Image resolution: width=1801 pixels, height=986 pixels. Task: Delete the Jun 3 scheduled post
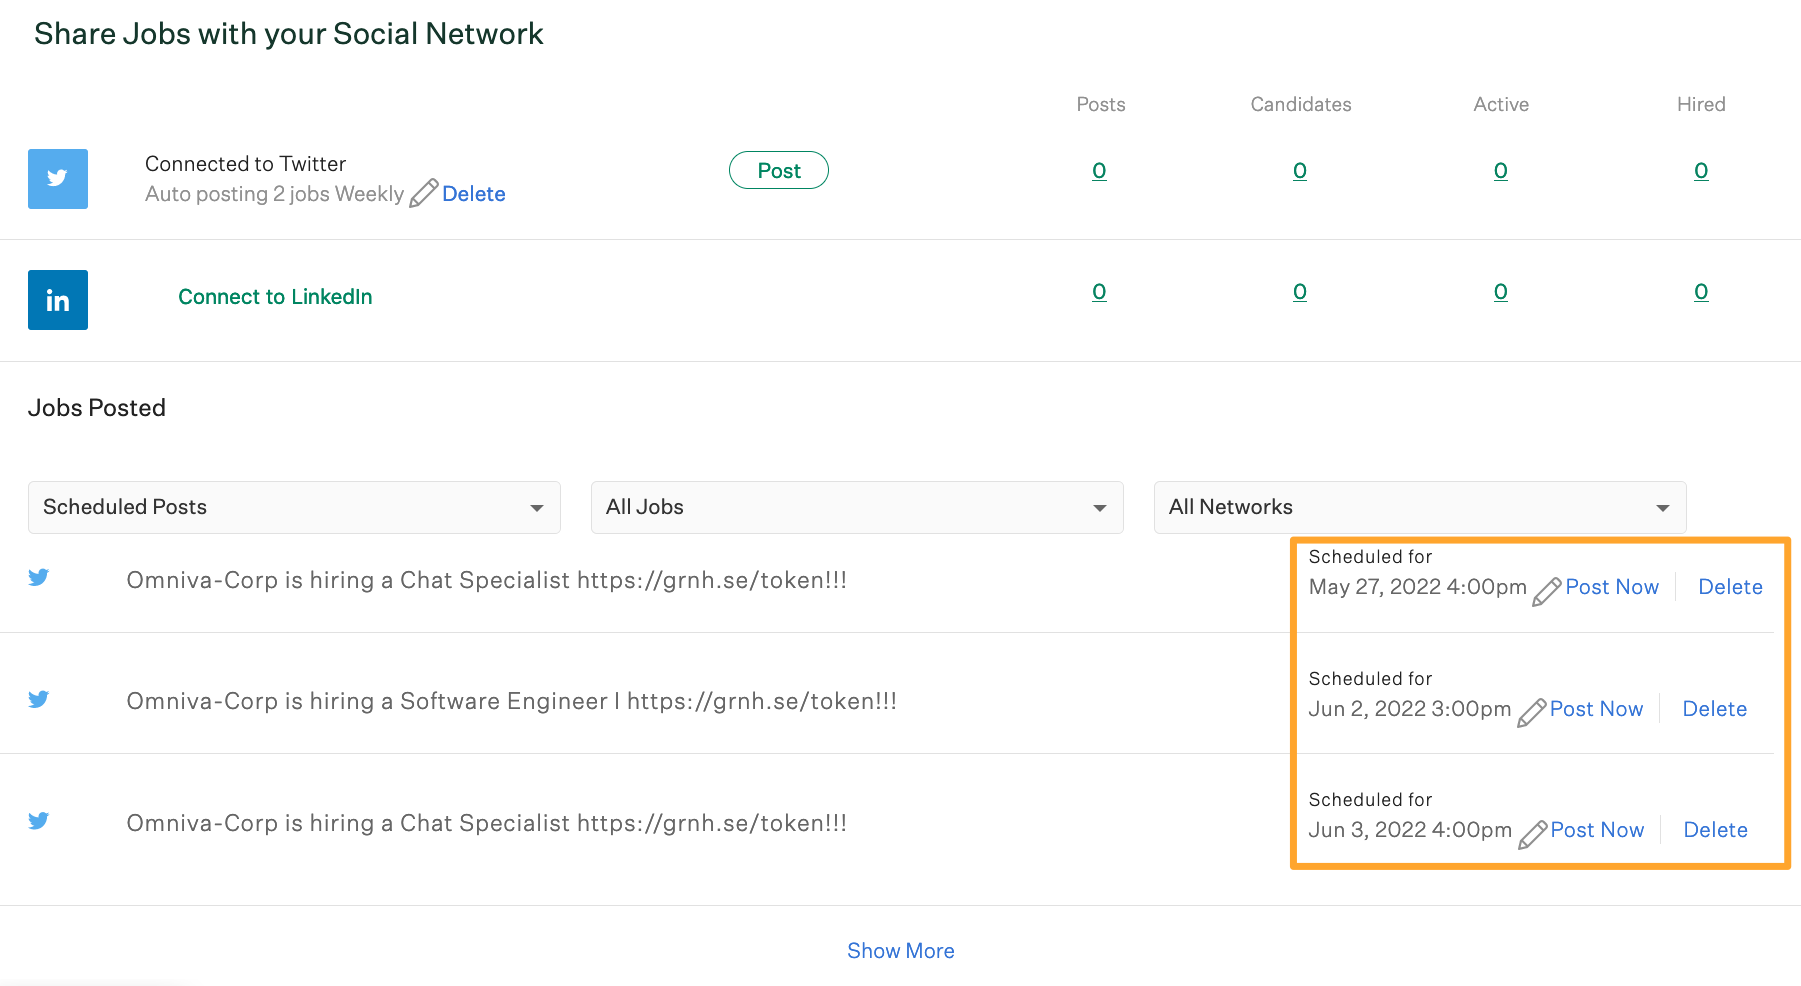pos(1715,830)
